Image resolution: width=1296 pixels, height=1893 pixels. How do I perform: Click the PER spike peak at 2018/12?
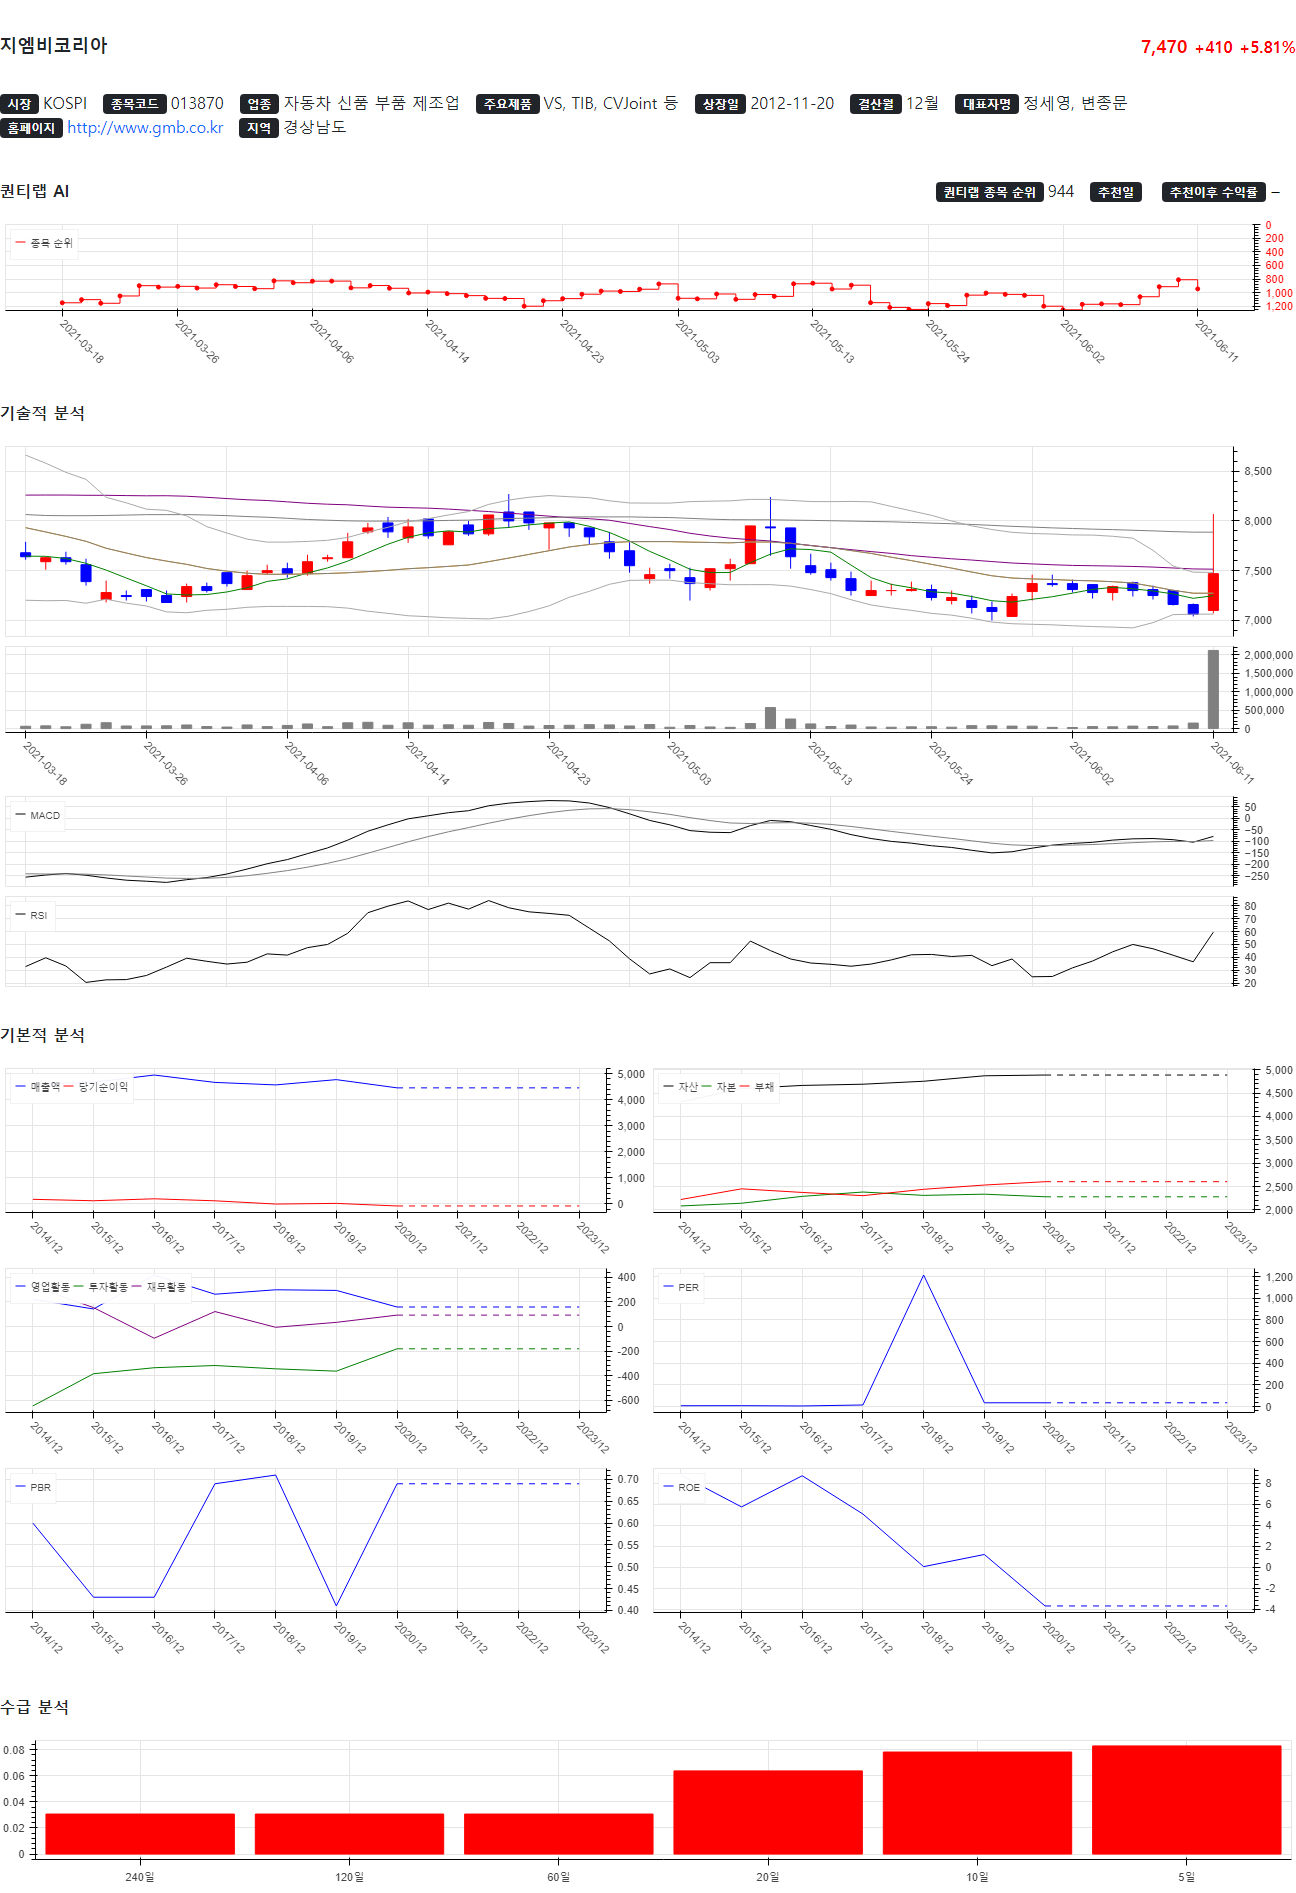[x=923, y=1275]
